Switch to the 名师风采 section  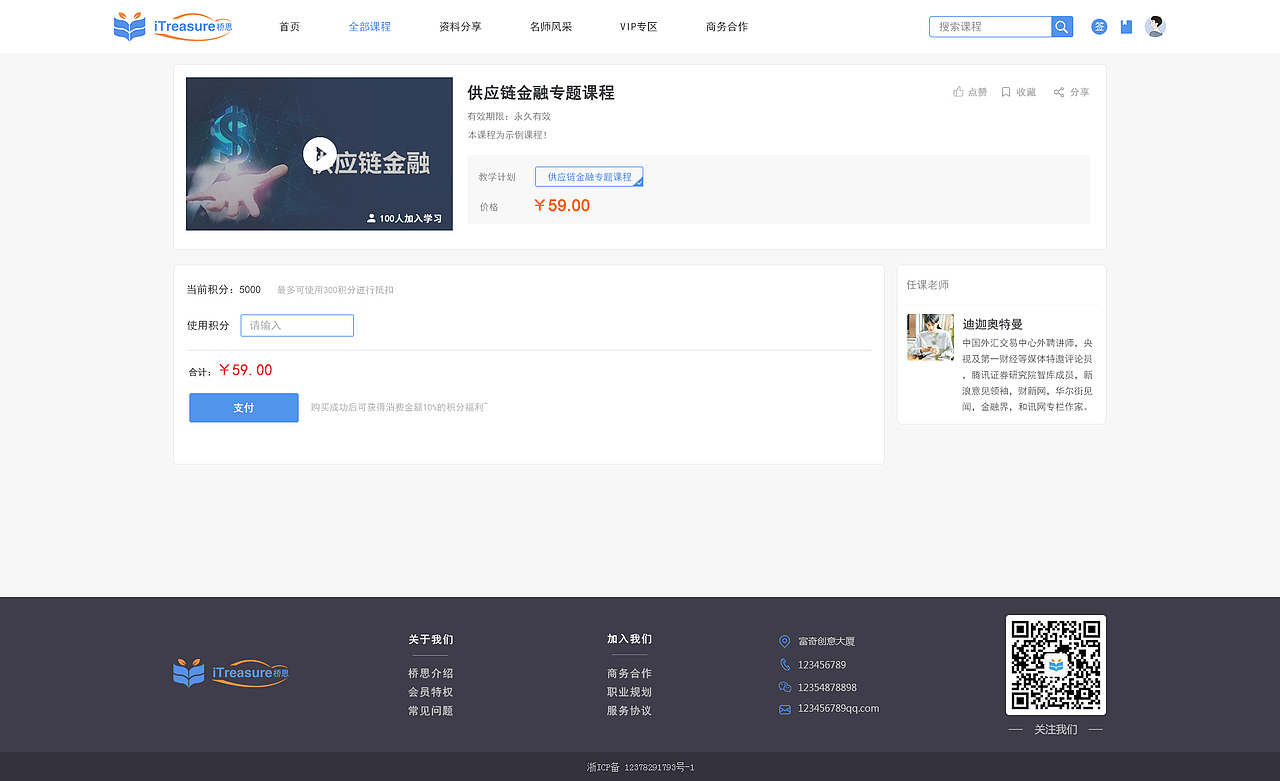[x=551, y=26]
